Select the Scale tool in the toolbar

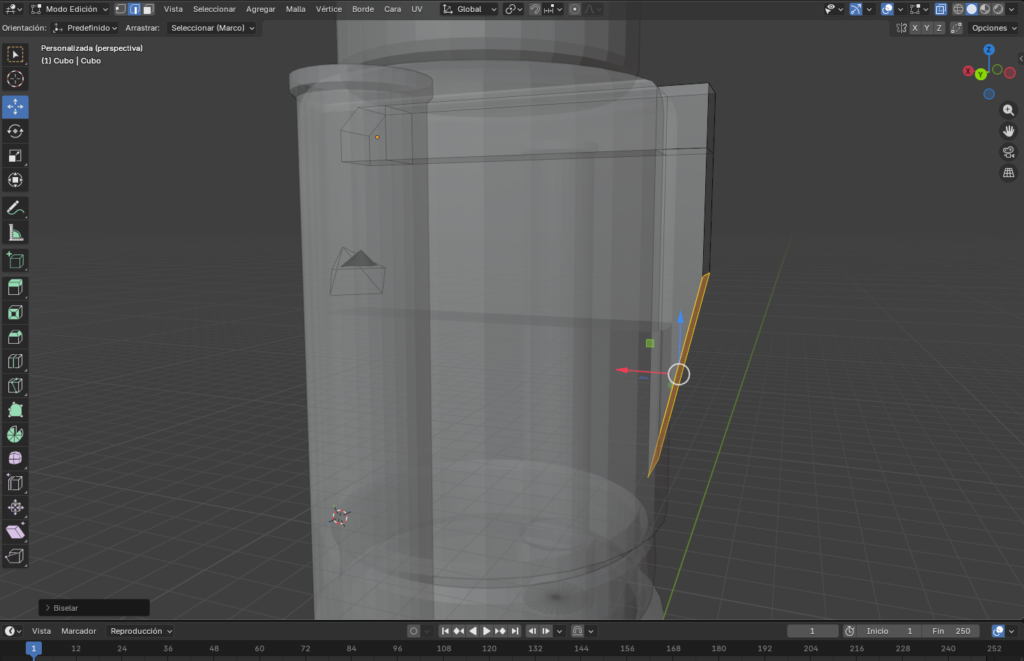pos(15,156)
